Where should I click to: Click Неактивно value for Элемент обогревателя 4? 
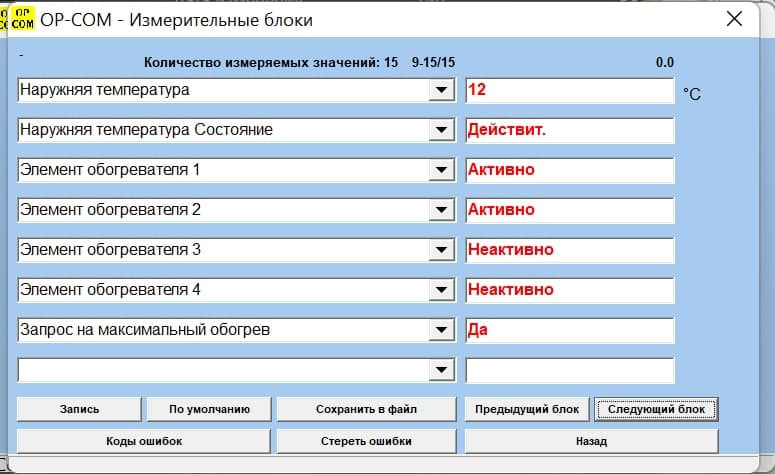[570, 291]
